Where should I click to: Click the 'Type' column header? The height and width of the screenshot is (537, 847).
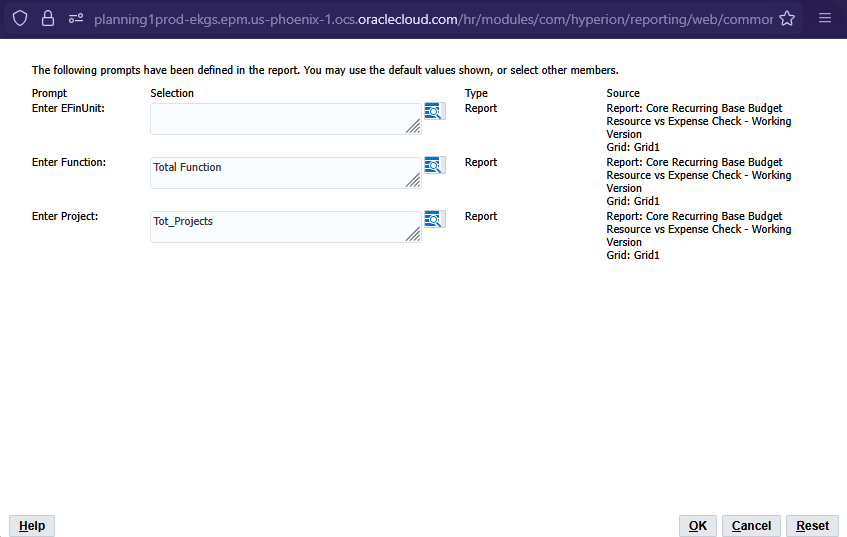coord(476,93)
